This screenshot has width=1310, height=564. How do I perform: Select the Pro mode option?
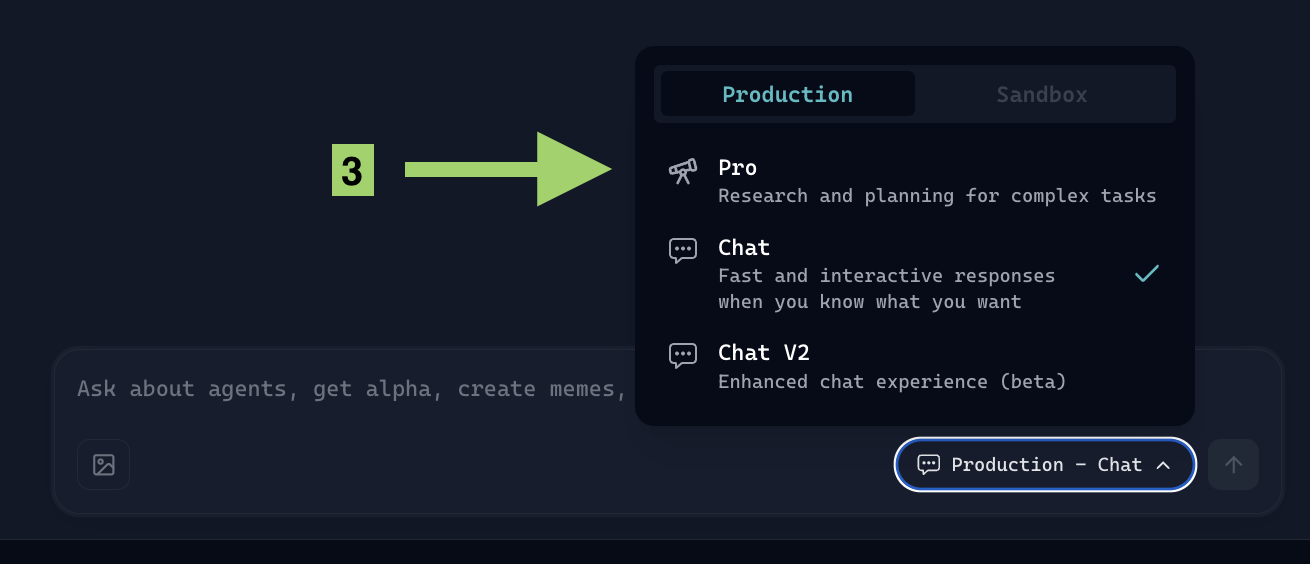click(738, 168)
